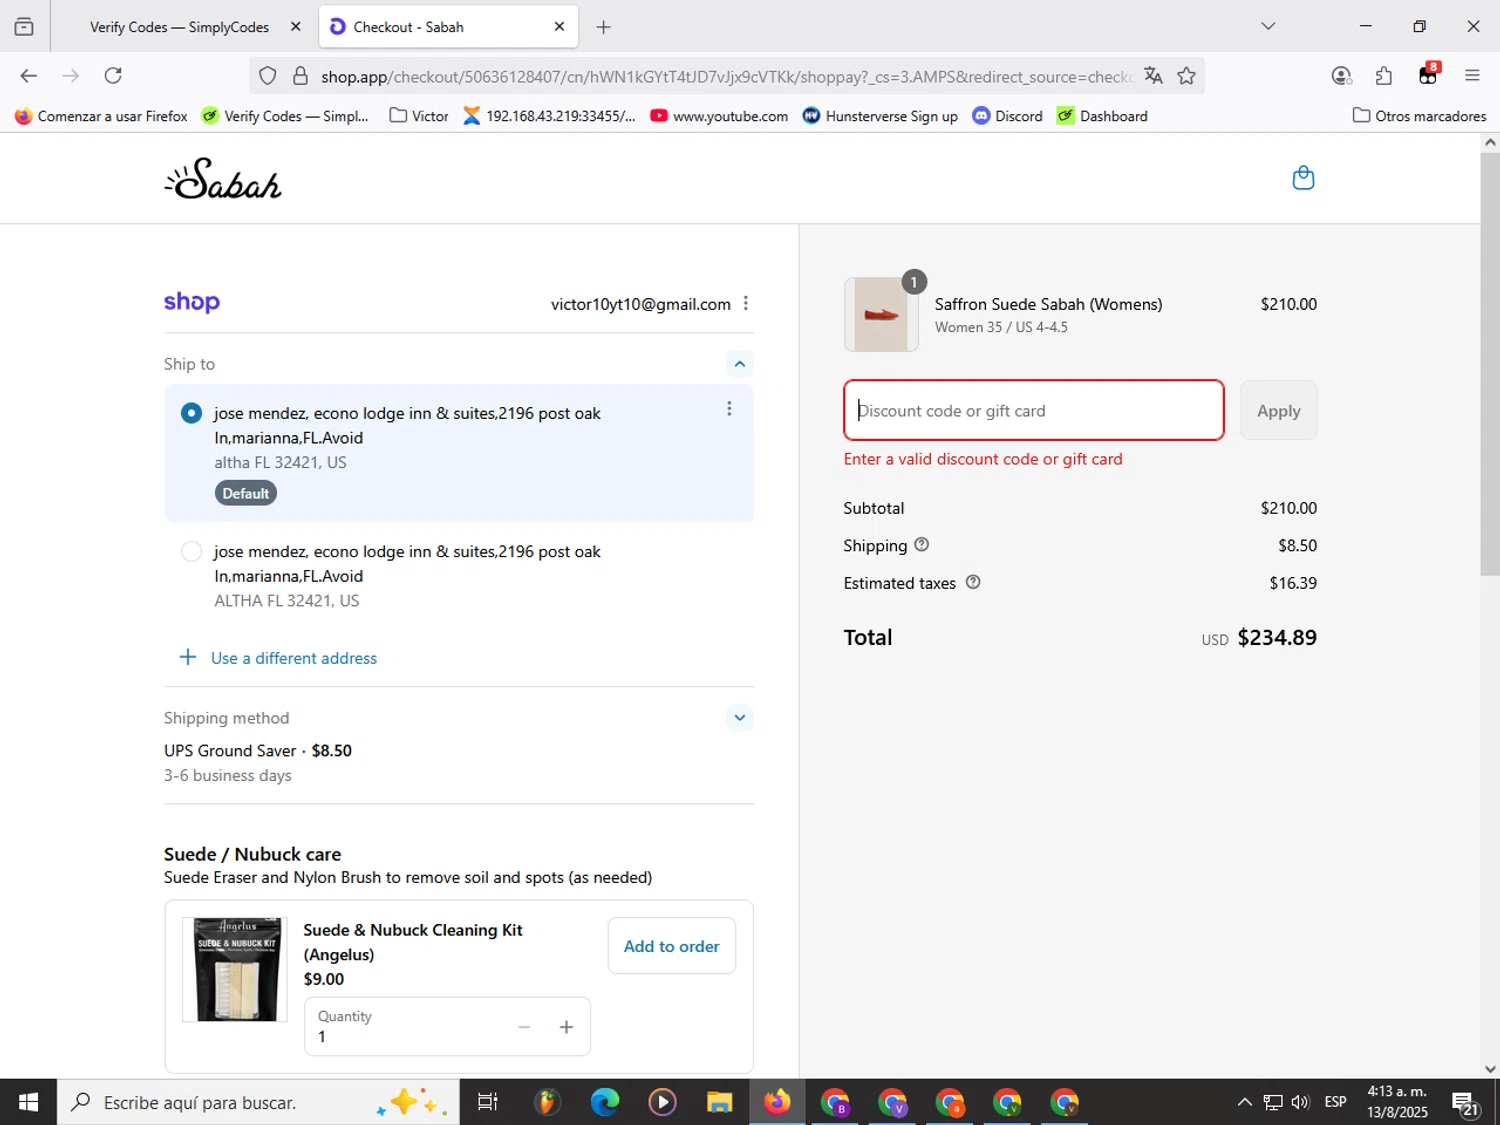Click Saffron Suede Sabah product thumbnail
1500x1125 pixels.
[881, 315]
